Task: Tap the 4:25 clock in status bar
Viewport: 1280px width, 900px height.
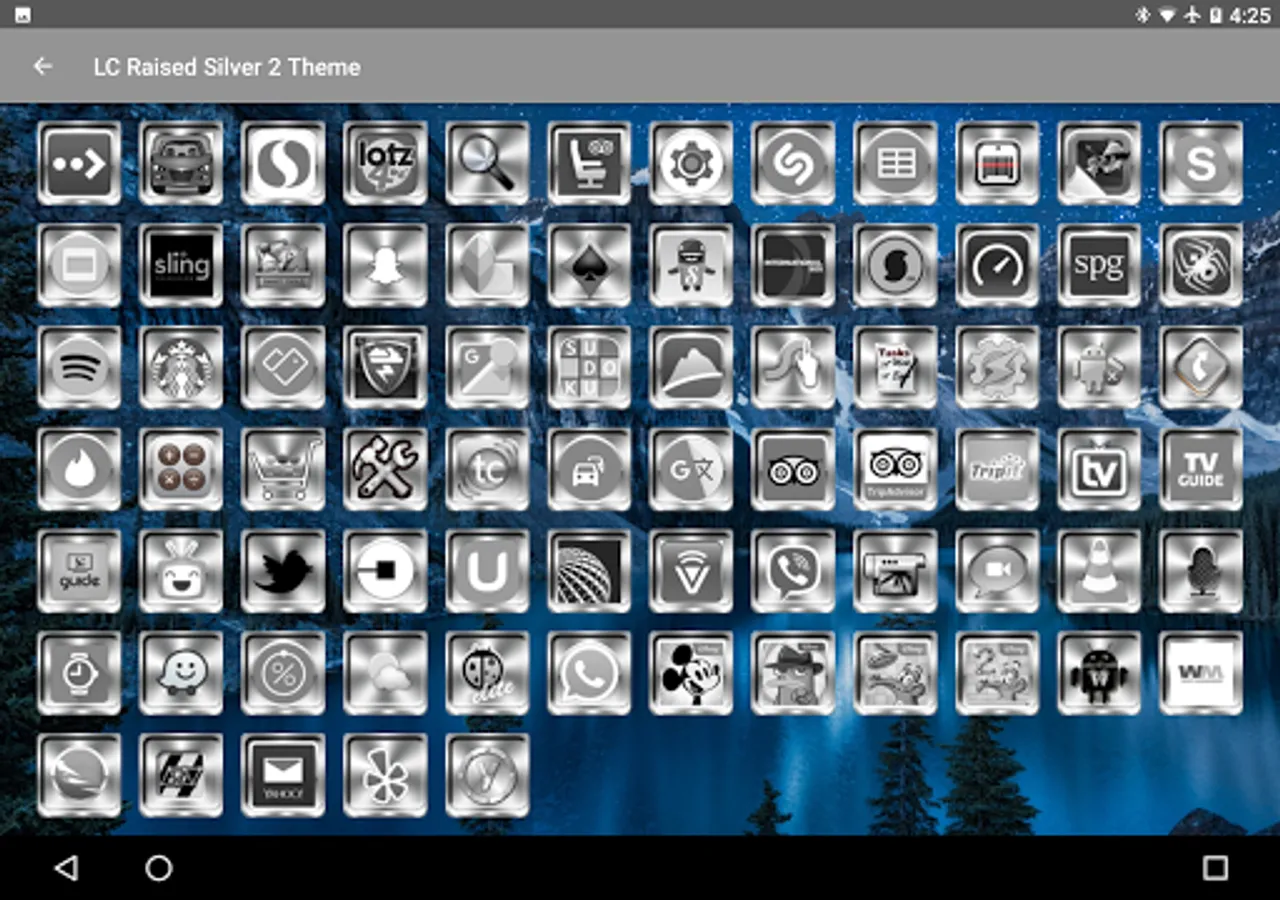Action: click(x=1250, y=15)
